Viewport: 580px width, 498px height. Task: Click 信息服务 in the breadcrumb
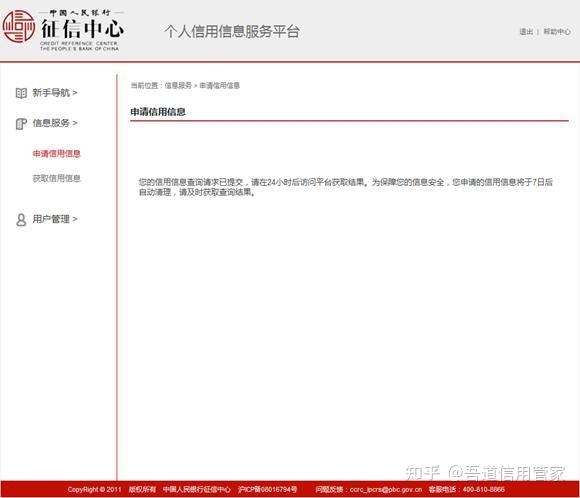pos(178,86)
